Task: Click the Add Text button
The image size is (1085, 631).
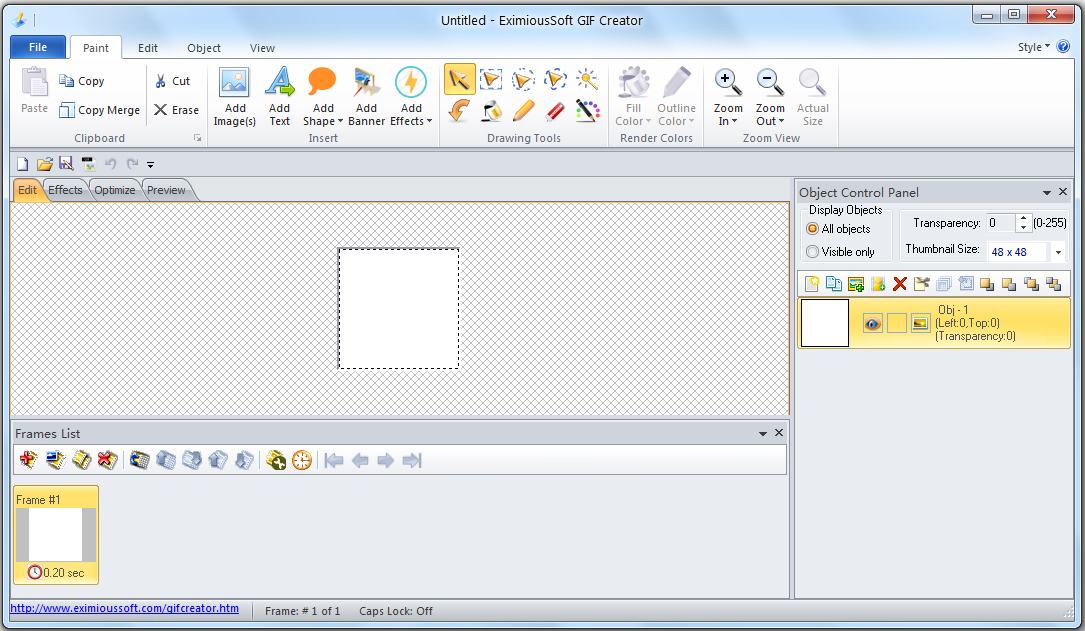Action: pos(280,97)
